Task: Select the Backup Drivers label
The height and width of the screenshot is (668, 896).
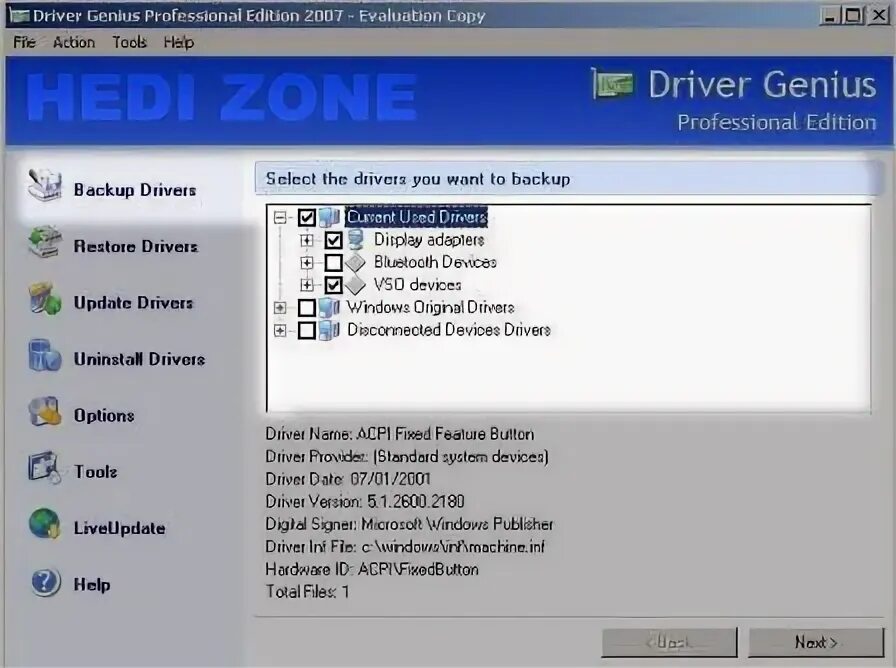Action: click(135, 190)
